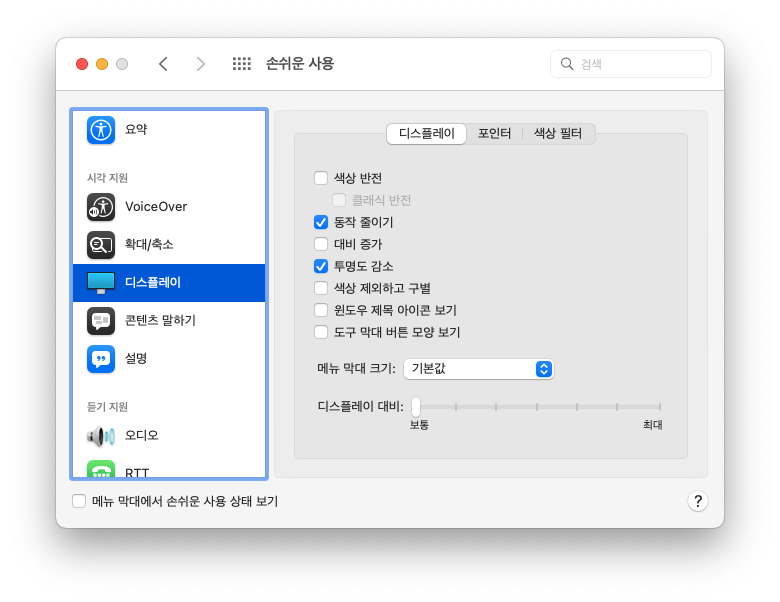Open the 콘텐츠 말하기 speech icon
The width and height of the screenshot is (780, 602).
tap(101, 320)
